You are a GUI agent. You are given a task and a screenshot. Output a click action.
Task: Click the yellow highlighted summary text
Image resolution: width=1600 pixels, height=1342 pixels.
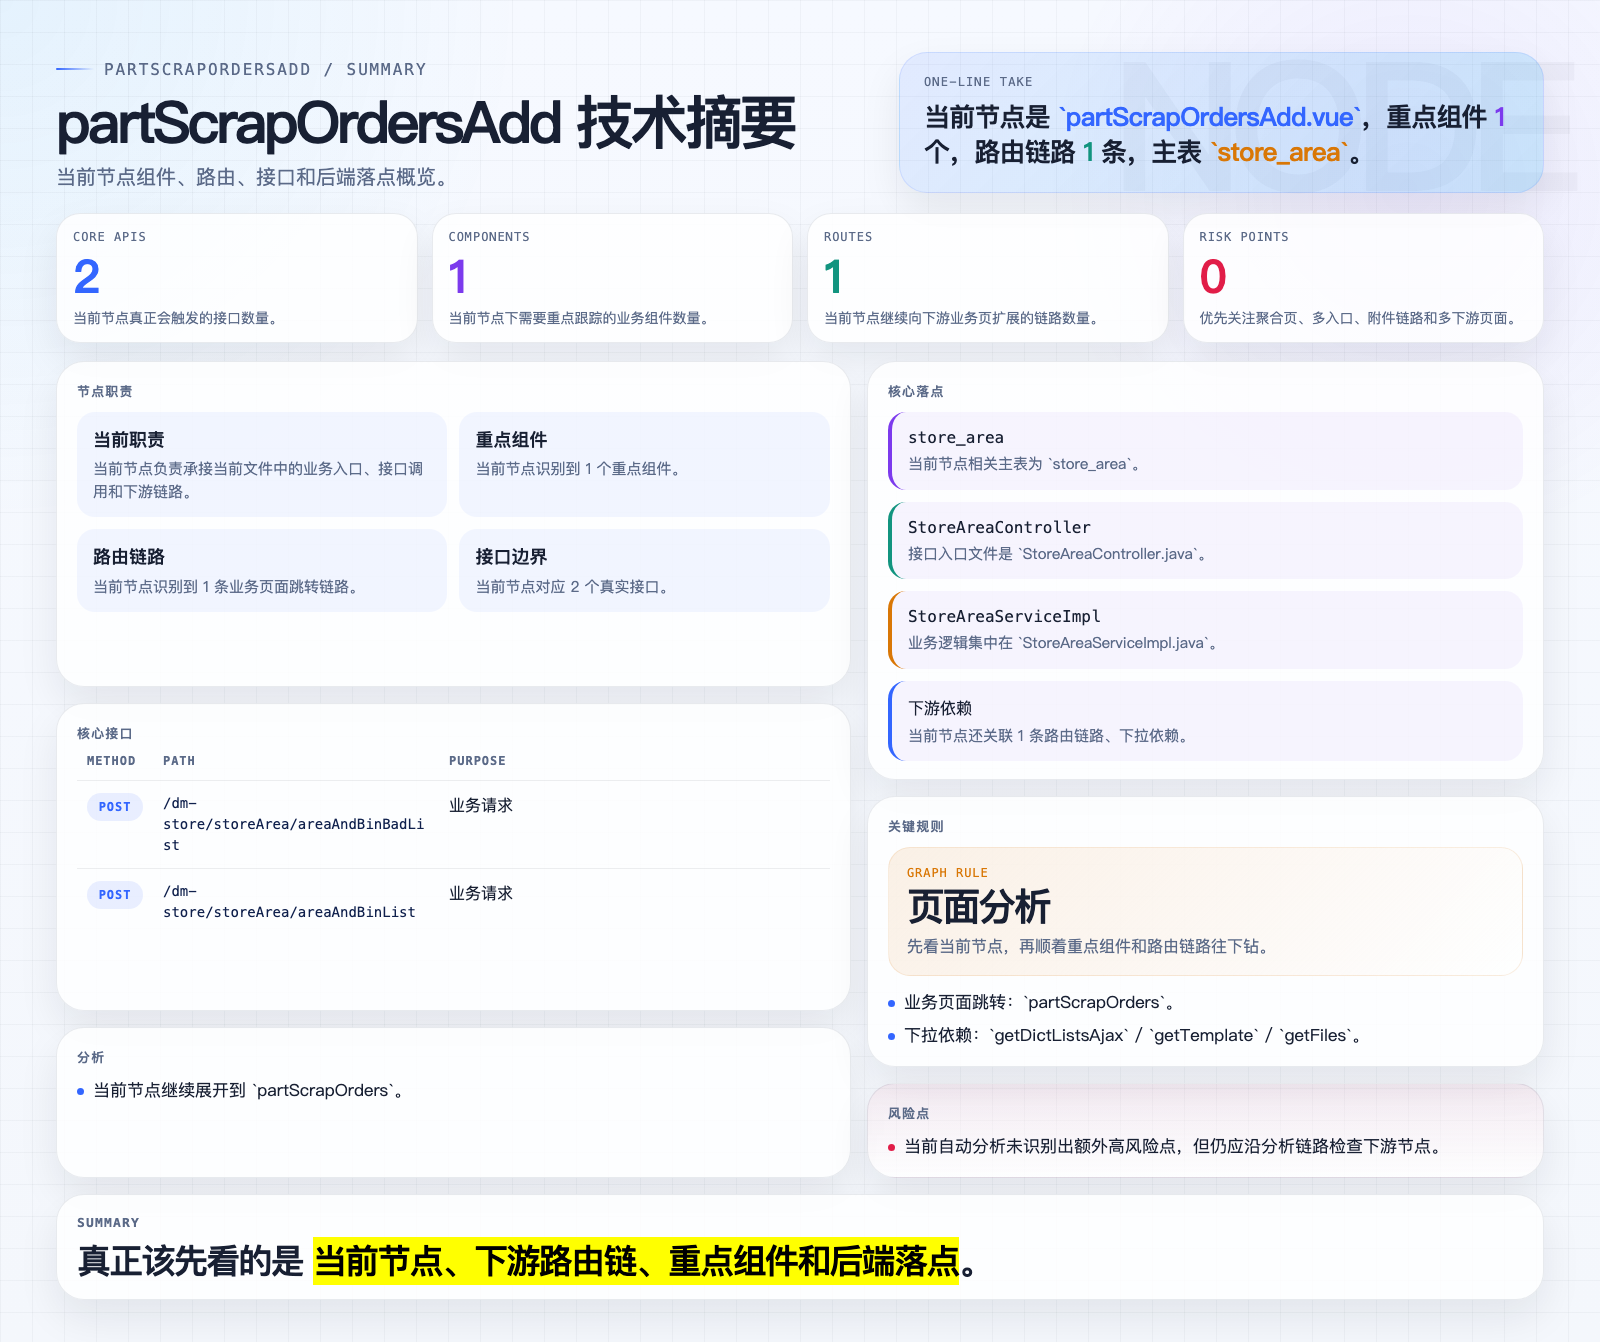(x=636, y=1261)
